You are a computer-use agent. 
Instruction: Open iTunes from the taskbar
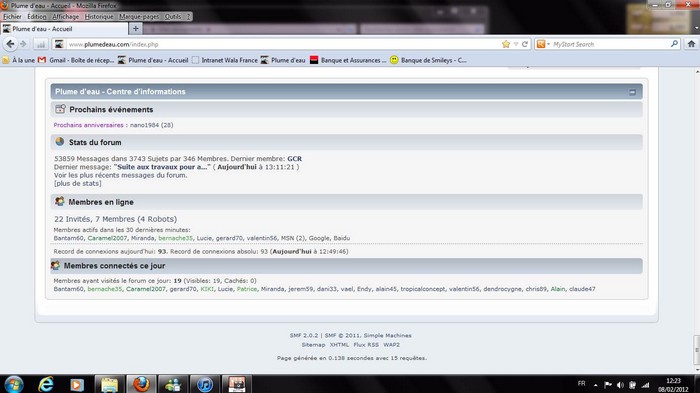[x=205, y=384]
